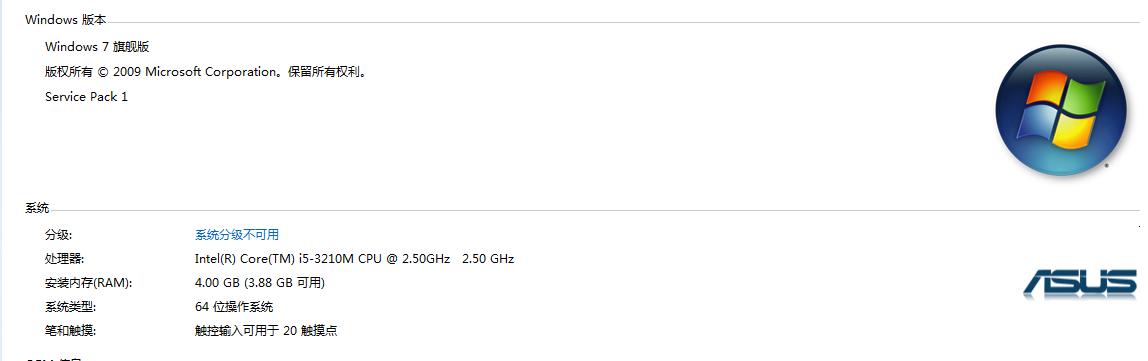Open the 系统分级不可用 link

(236, 234)
